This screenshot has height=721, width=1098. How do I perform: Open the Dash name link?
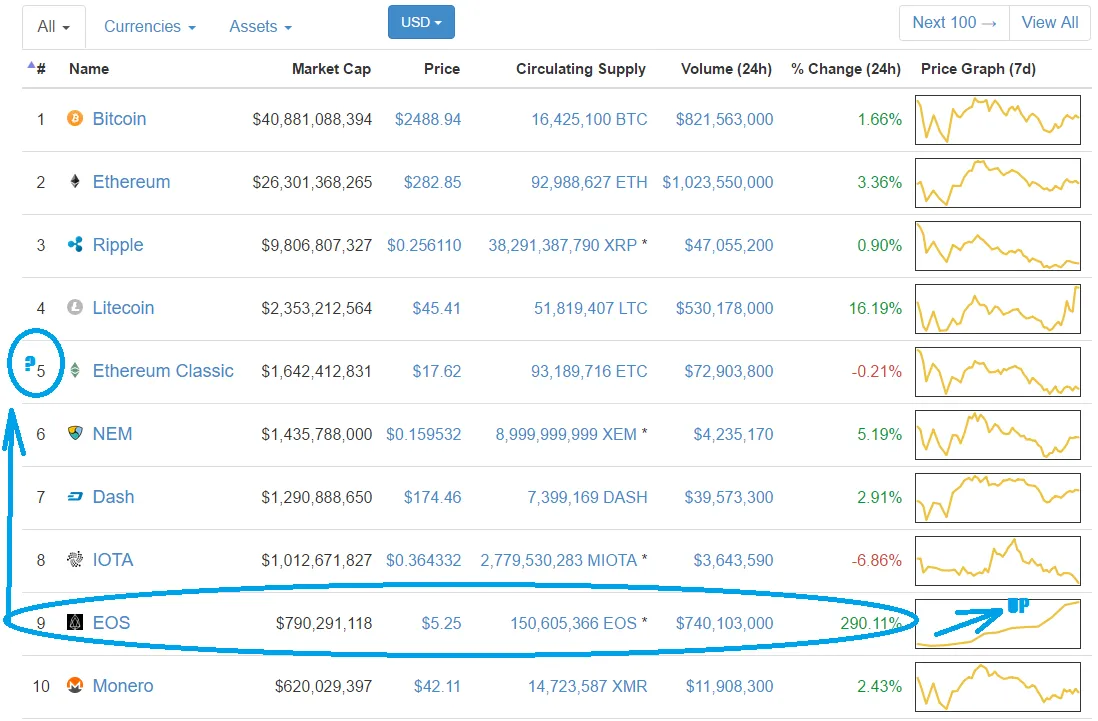113,496
